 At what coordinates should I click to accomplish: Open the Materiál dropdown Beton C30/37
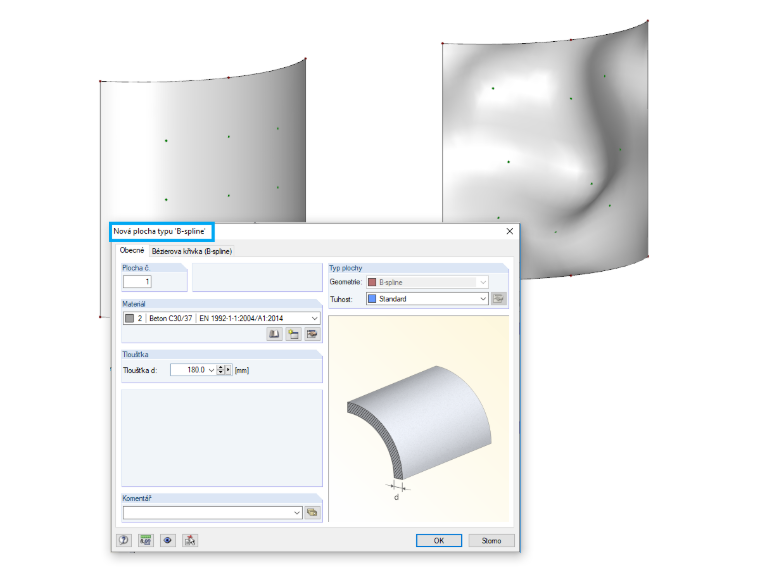[222, 318]
